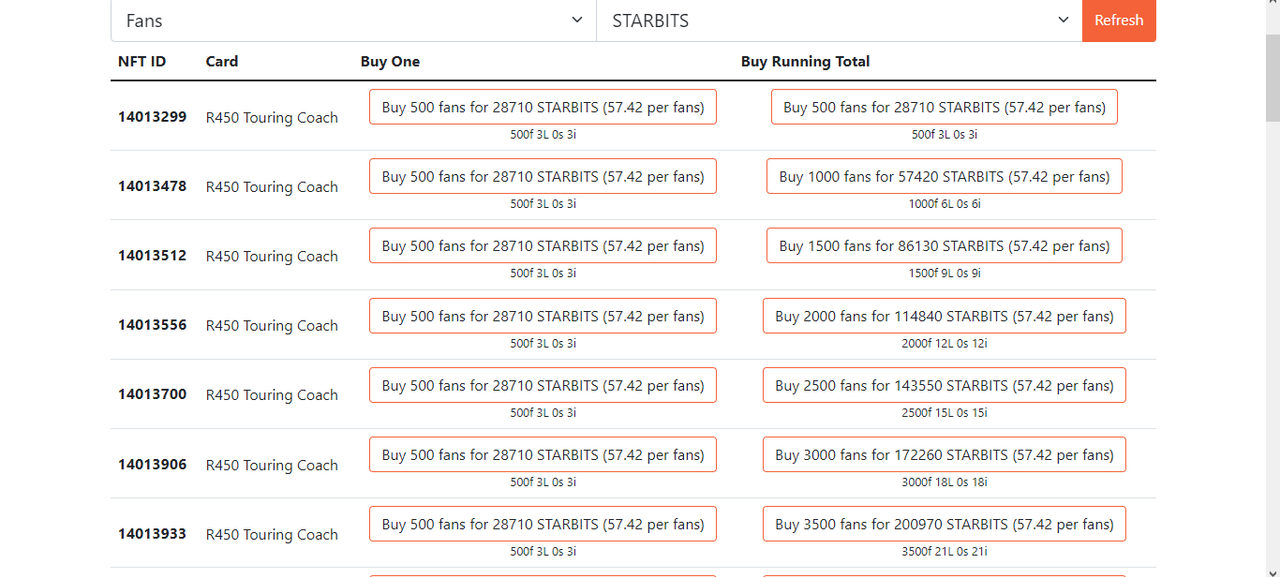Select NFT ID 14013299
This screenshot has height=577, width=1280.
click(x=152, y=116)
